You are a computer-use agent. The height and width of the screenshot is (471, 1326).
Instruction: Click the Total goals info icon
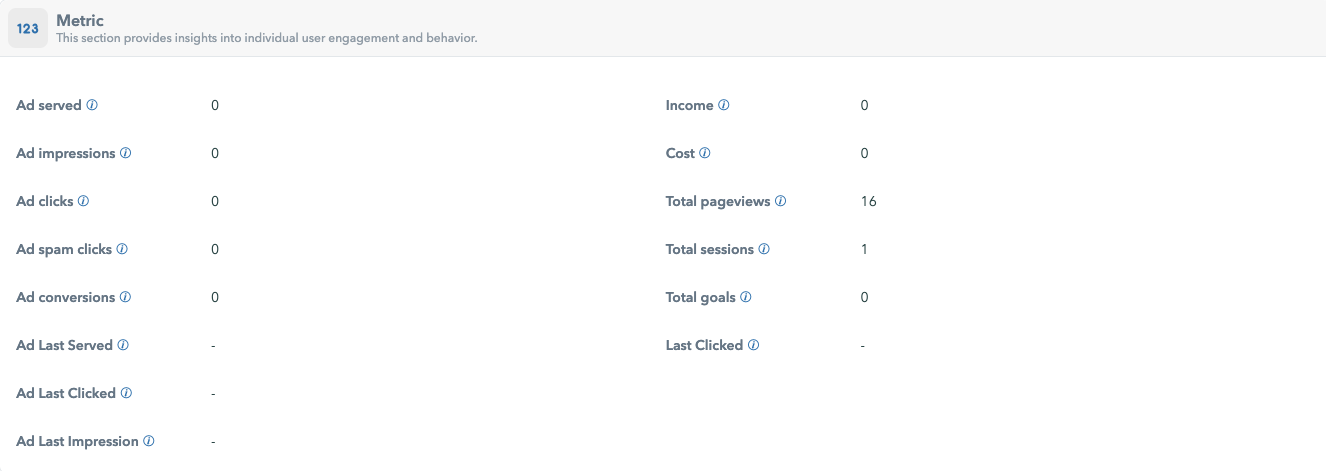click(x=746, y=297)
